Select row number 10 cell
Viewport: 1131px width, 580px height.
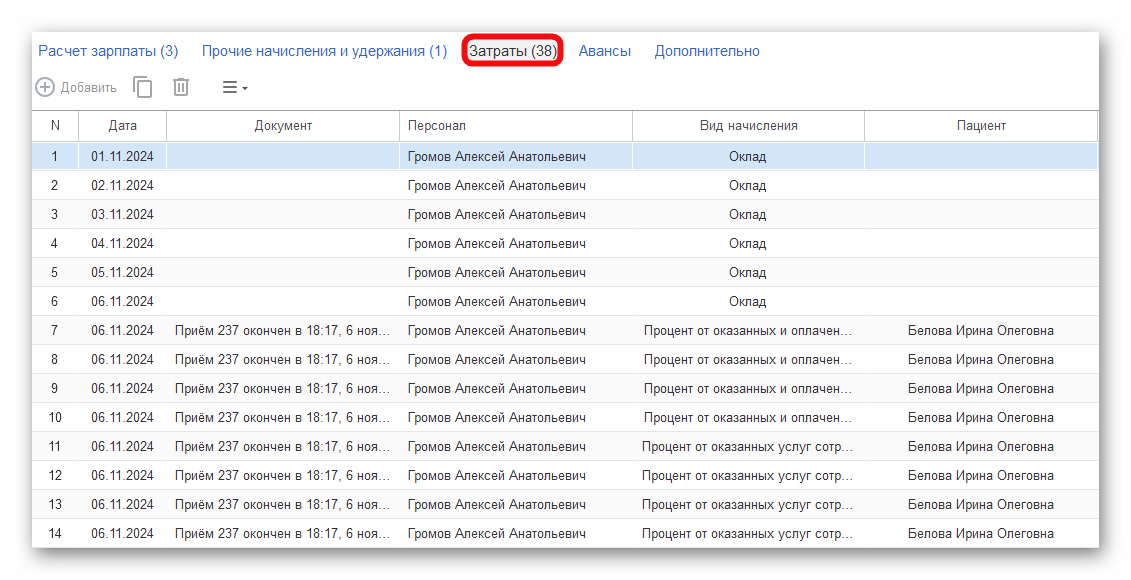(x=55, y=417)
